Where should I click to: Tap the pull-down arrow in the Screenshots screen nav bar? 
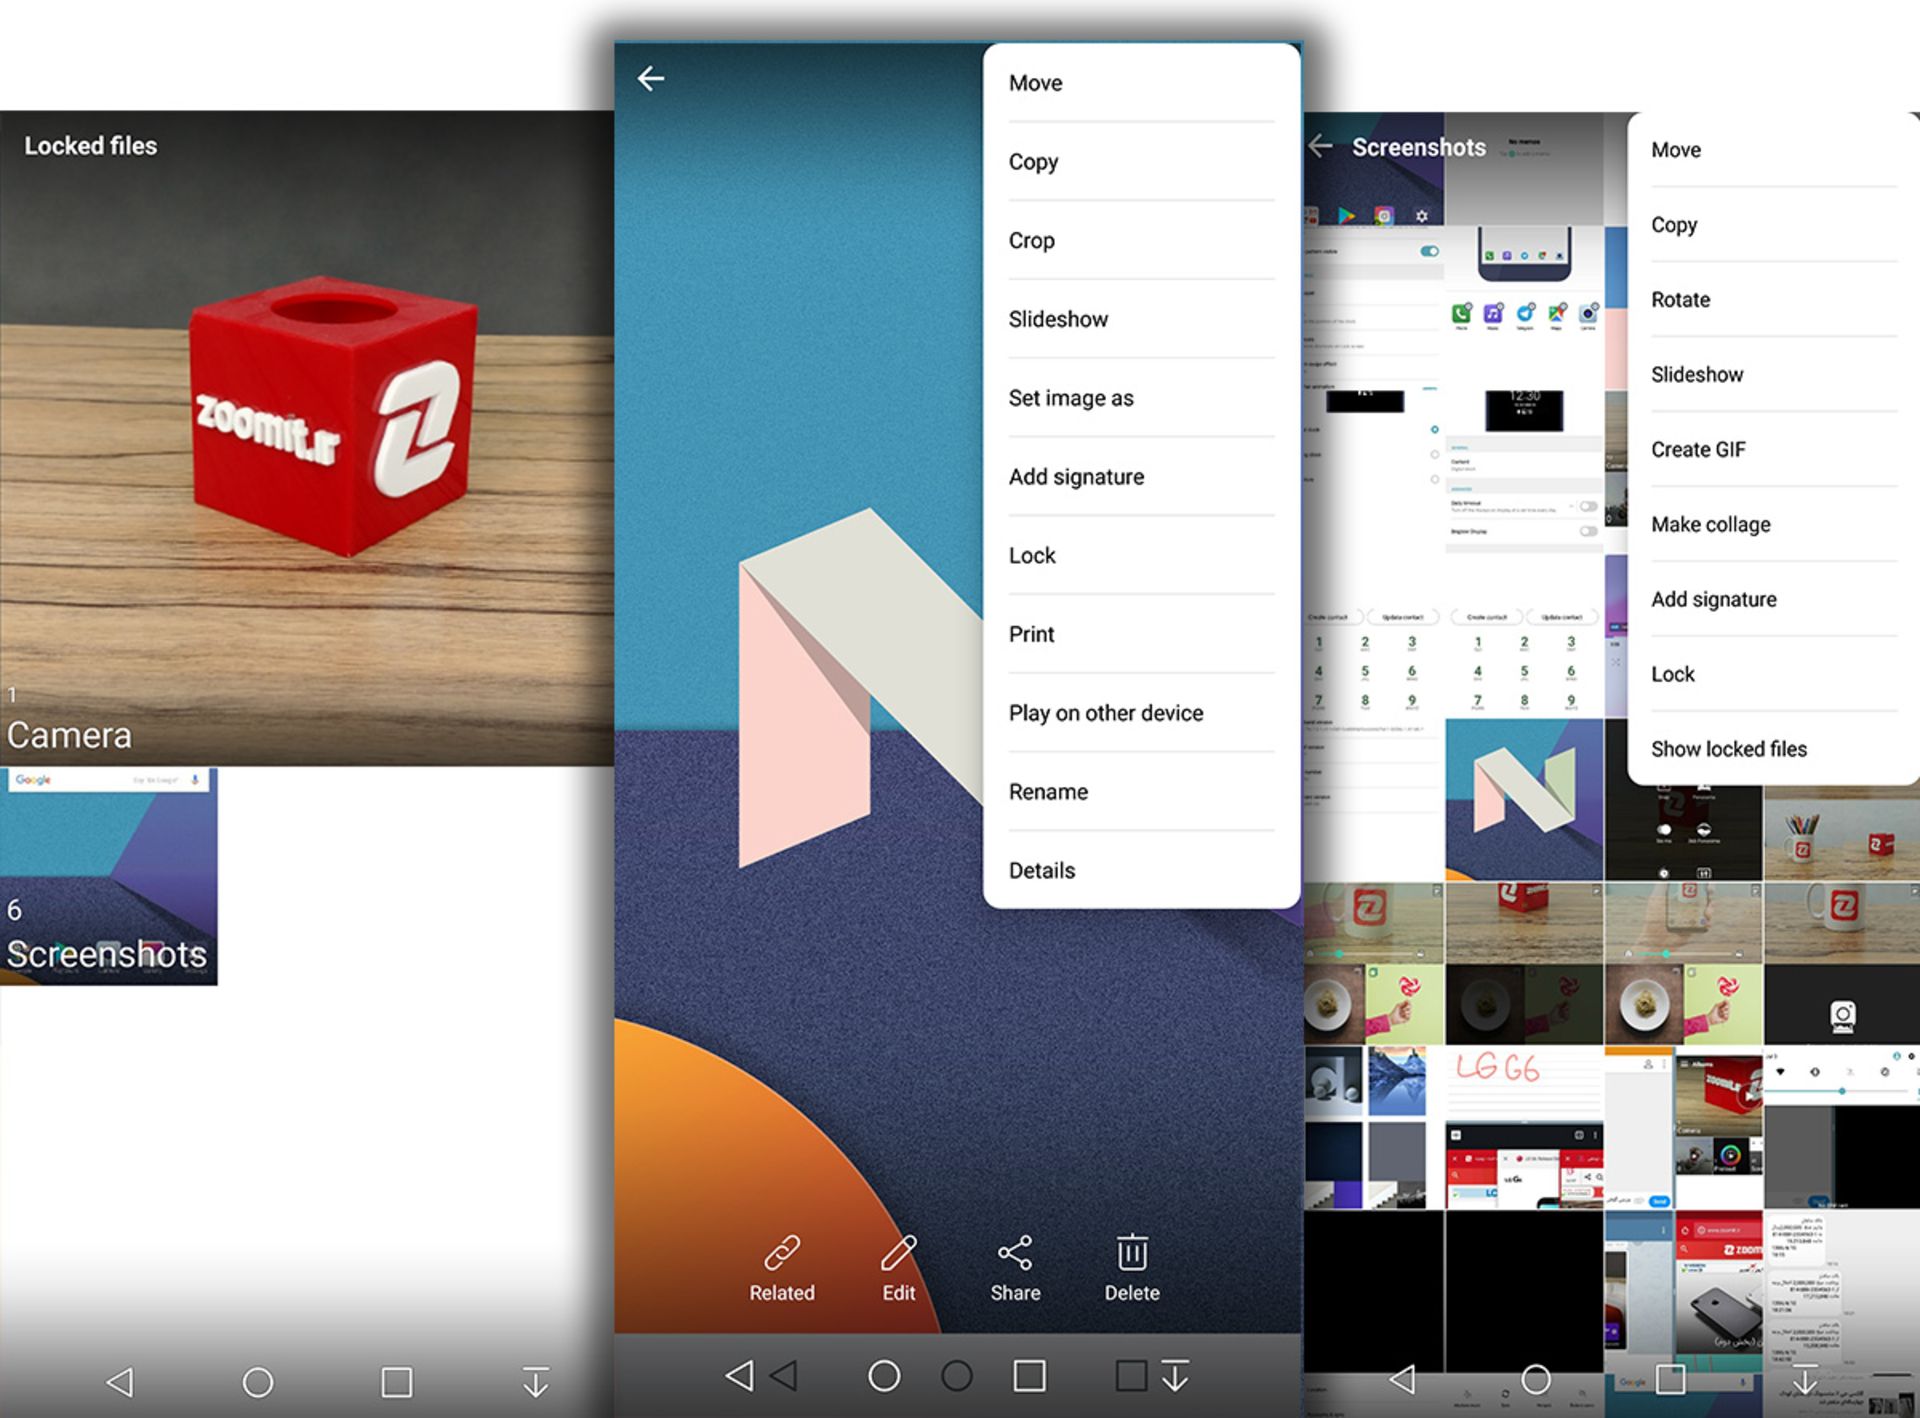click(1804, 1380)
